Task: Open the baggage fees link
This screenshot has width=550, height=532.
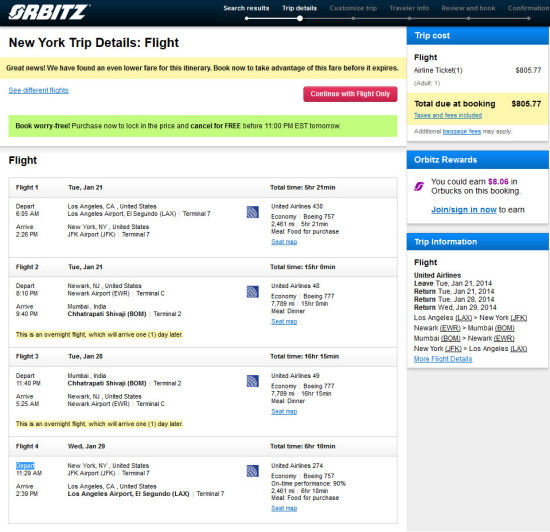Action: click(x=462, y=132)
